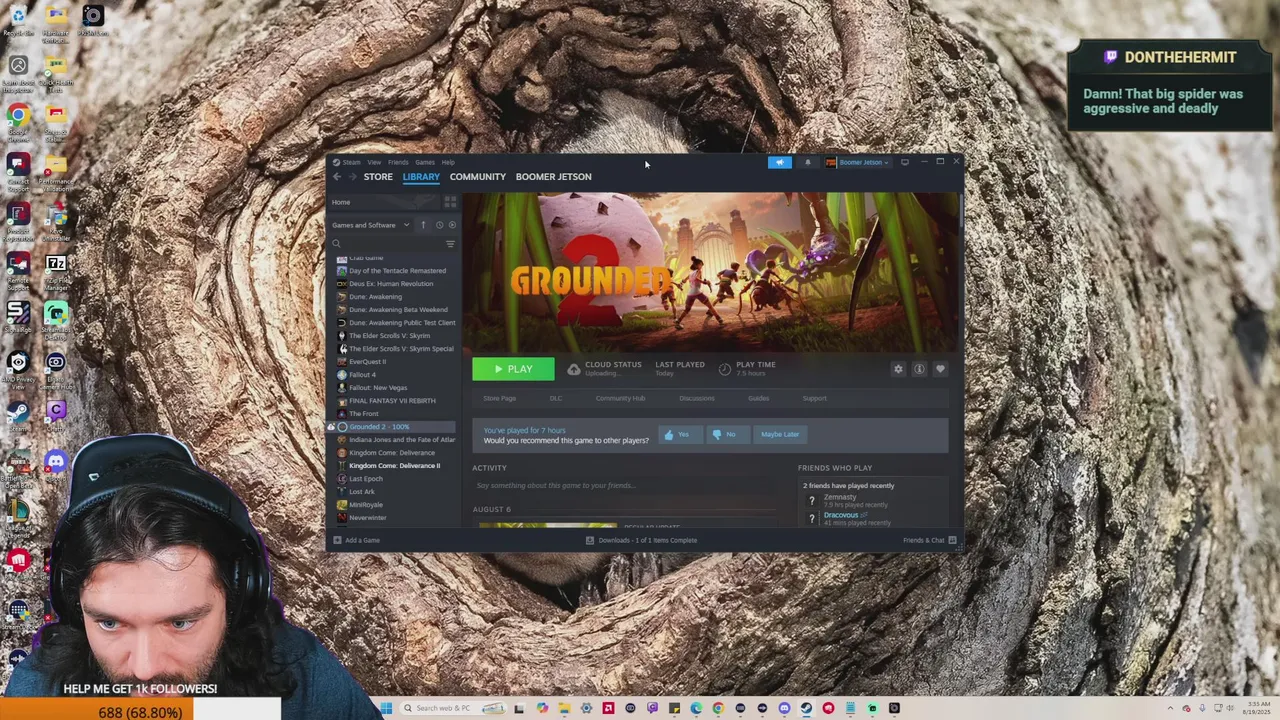Open the Downloads status bar
1280x720 pixels.
coord(642,540)
